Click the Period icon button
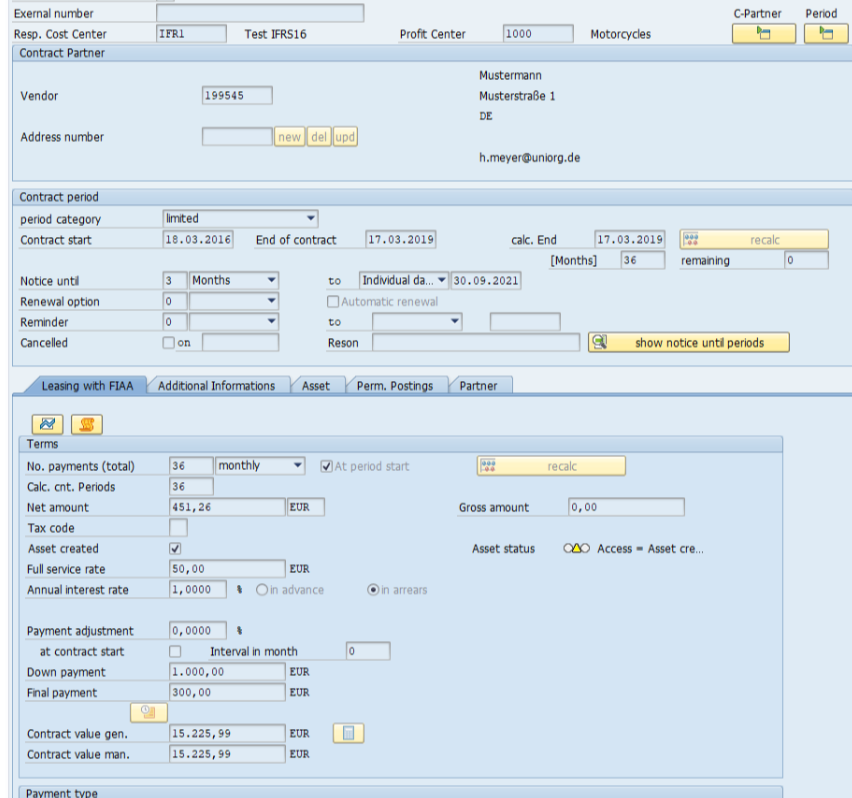 click(x=826, y=34)
